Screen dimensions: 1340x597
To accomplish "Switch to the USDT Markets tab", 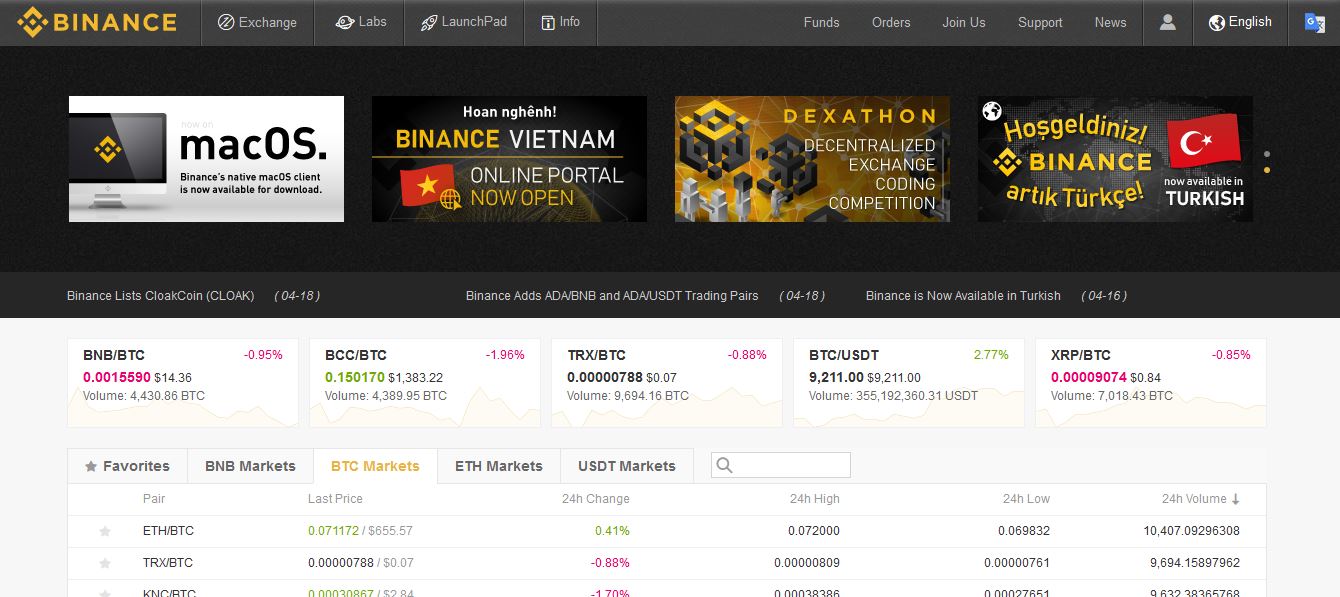I will point(626,466).
